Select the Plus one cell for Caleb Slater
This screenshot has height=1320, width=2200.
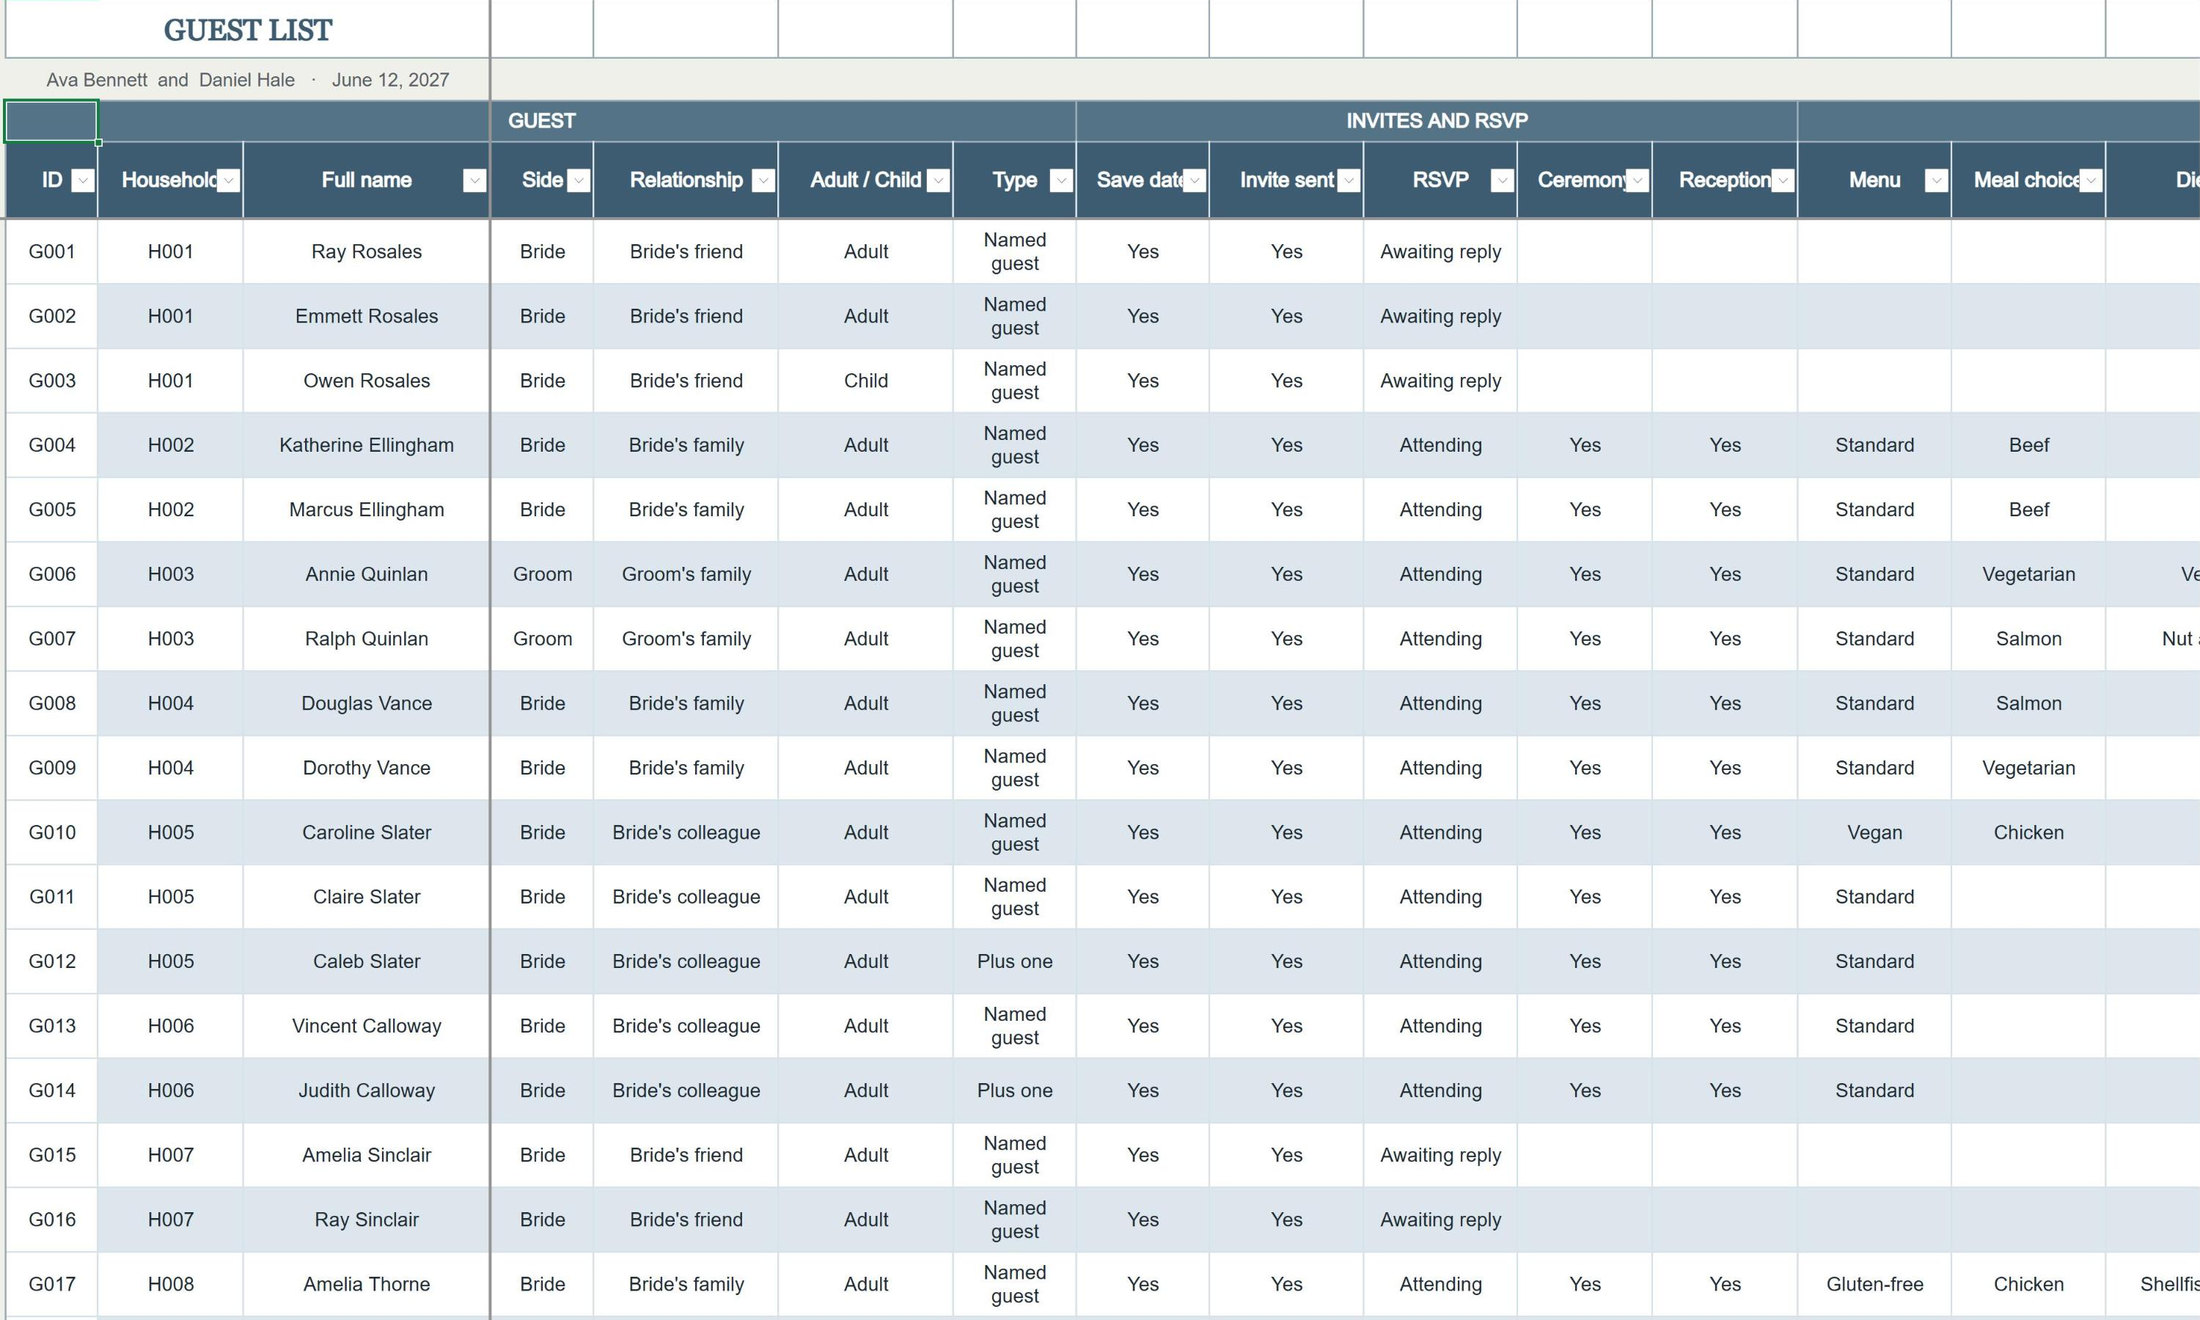coord(1015,961)
